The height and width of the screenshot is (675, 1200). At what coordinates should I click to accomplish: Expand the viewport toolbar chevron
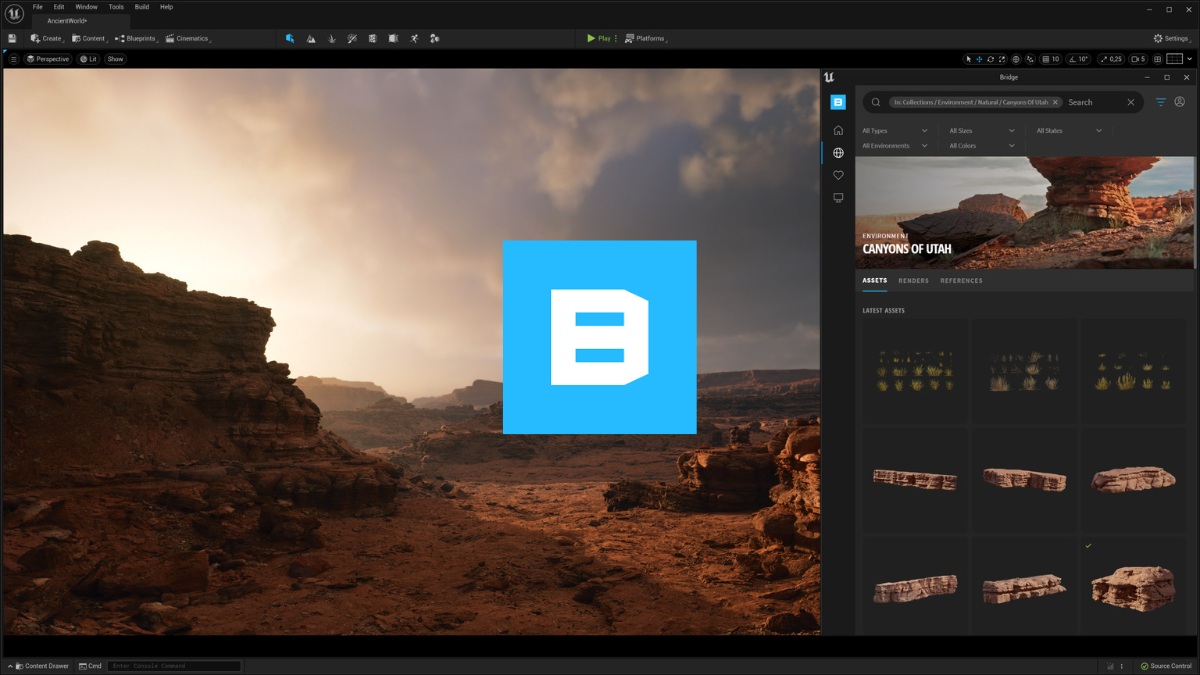pyautogui.click(x=1189, y=59)
